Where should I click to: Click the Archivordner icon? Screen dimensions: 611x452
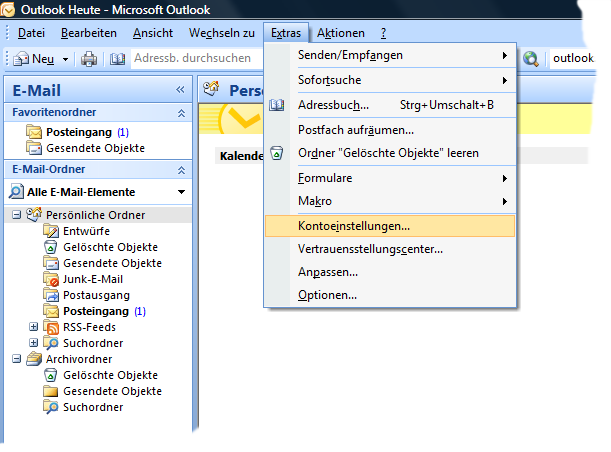(x=34, y=358)
